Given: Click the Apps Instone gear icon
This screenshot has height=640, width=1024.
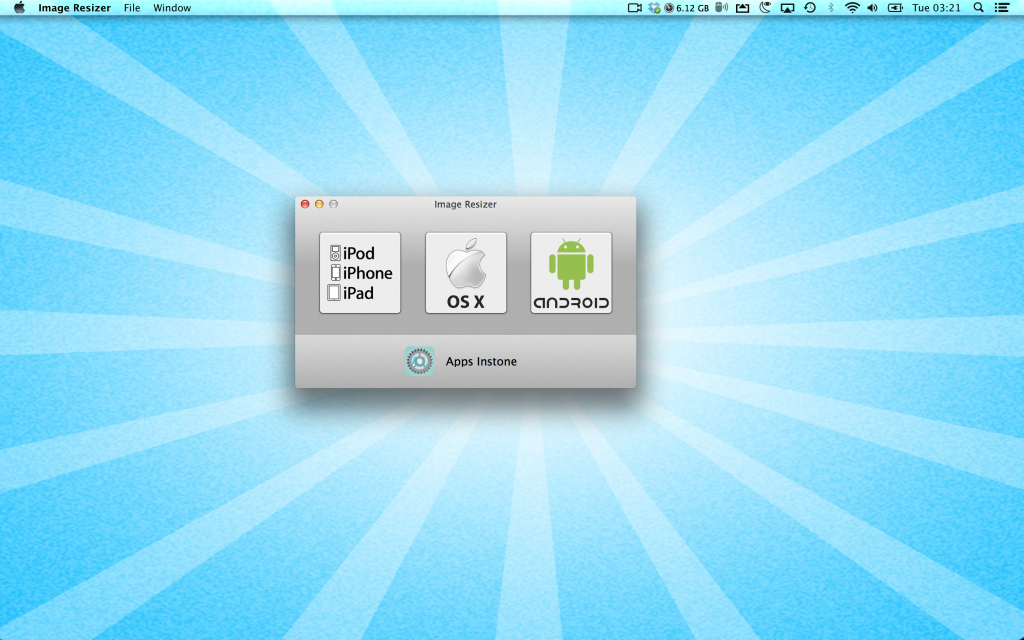Looking at the screenshot, I should coord(419,361).
